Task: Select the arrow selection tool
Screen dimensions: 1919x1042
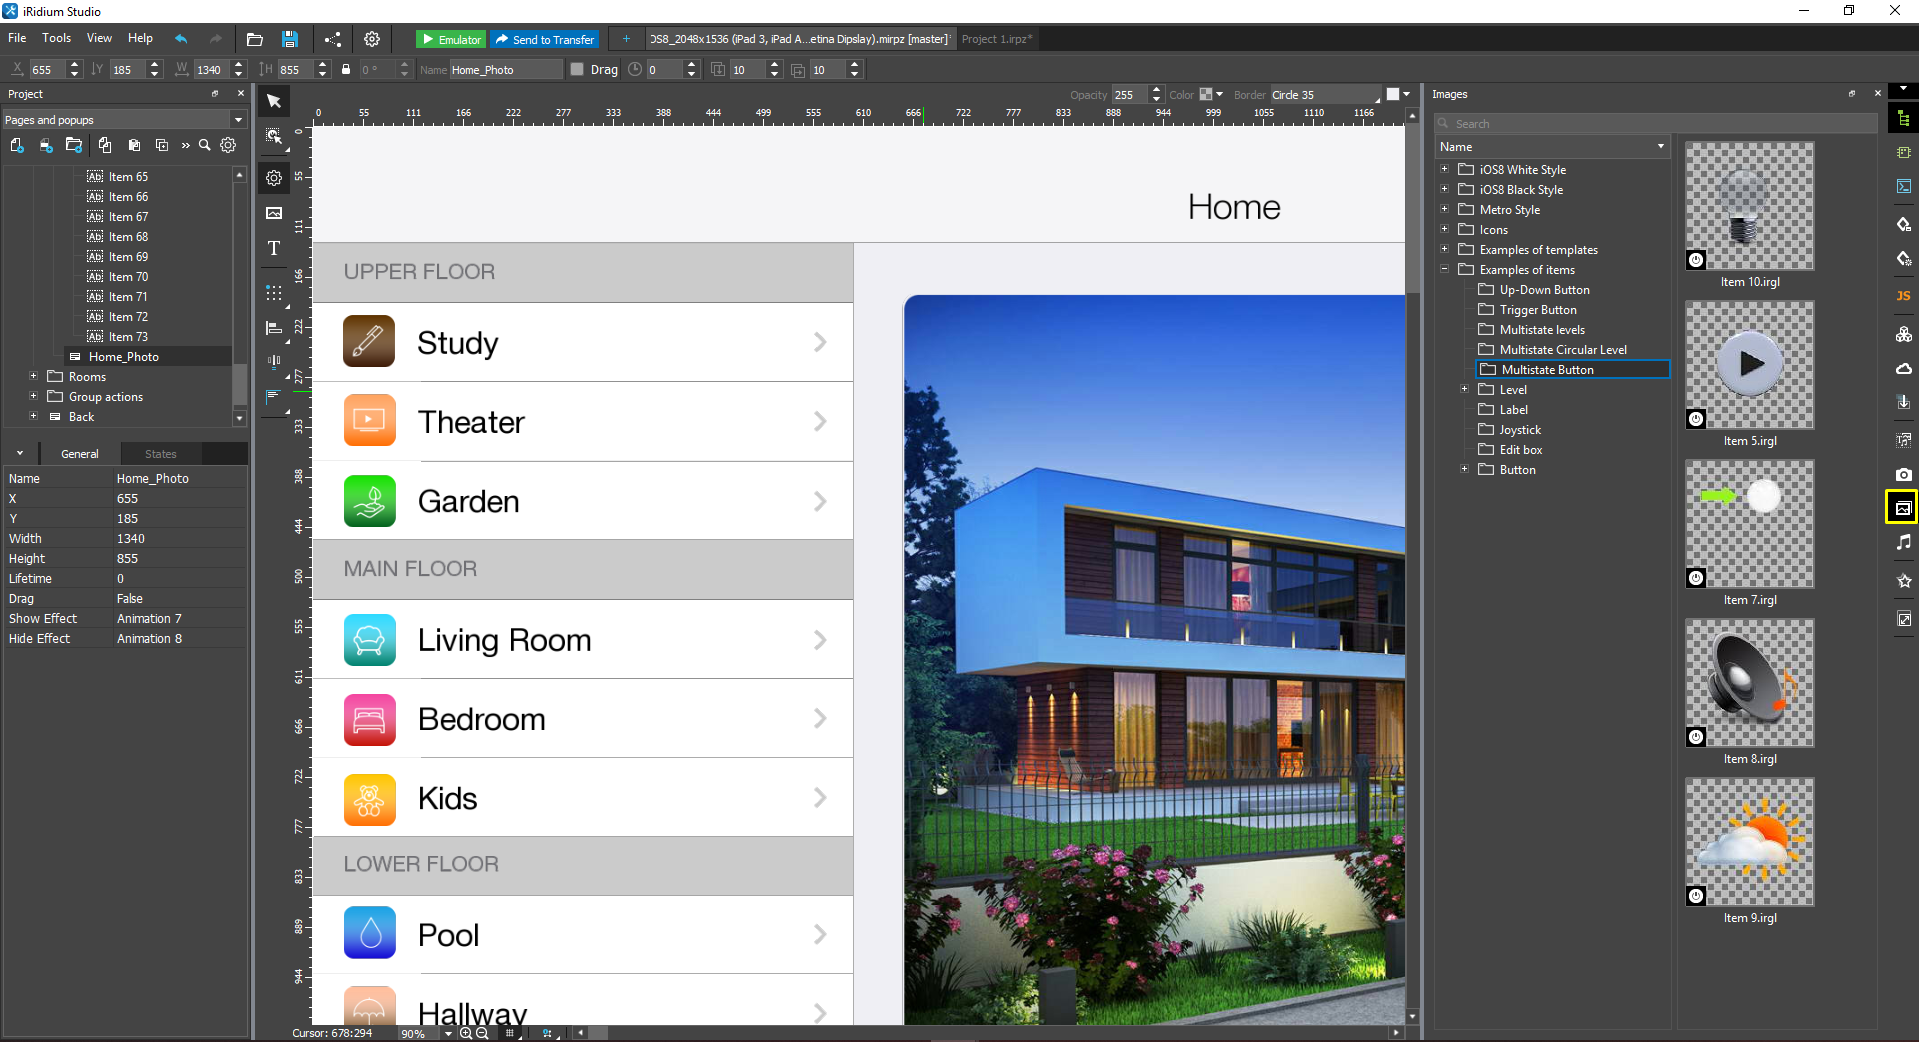Action: click(x=273, y=101)
